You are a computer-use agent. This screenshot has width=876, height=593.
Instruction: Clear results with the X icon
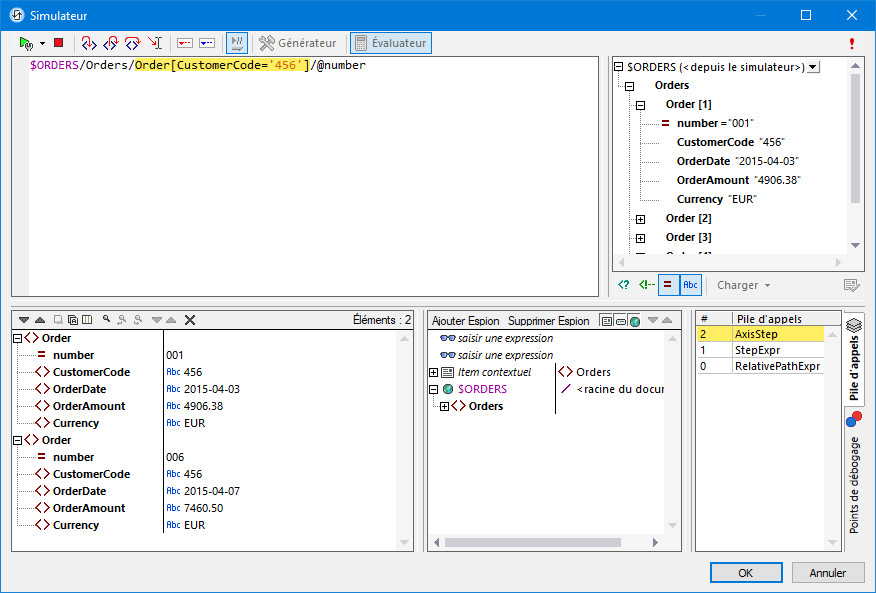pyautogui.click(x=190, y=320)
